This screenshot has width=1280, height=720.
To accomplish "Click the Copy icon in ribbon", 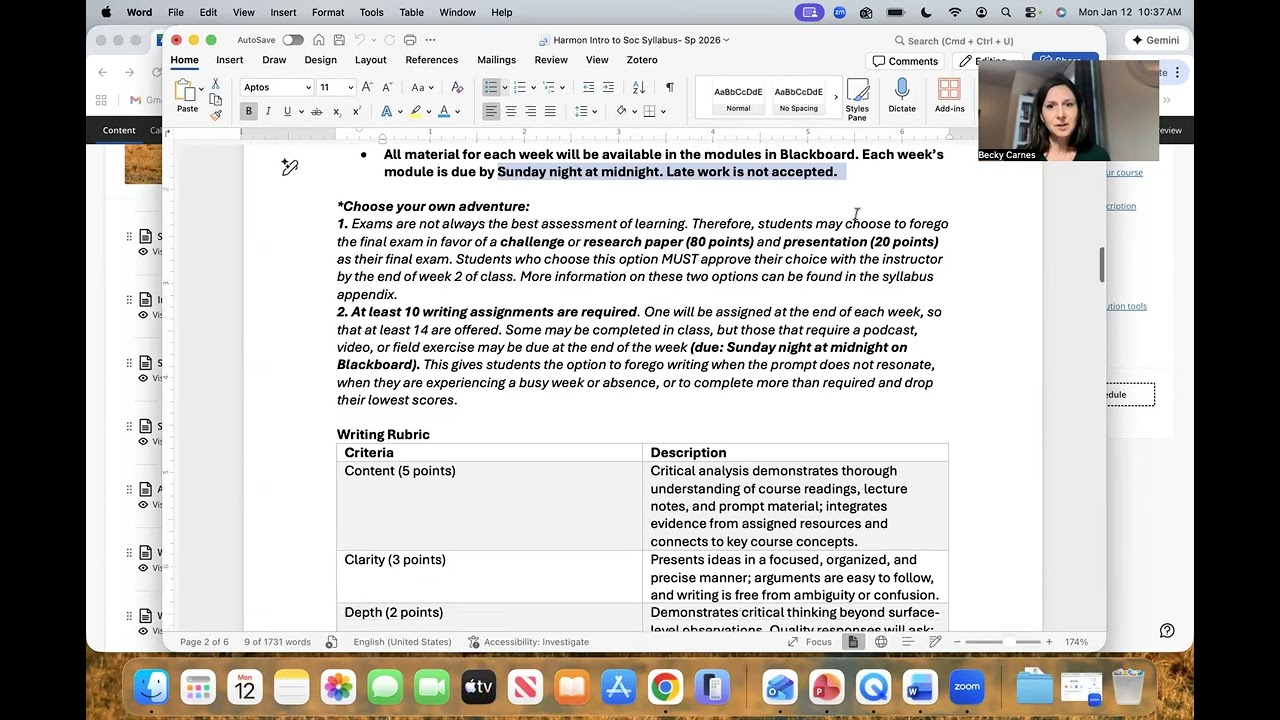I will tap(215, 100).
